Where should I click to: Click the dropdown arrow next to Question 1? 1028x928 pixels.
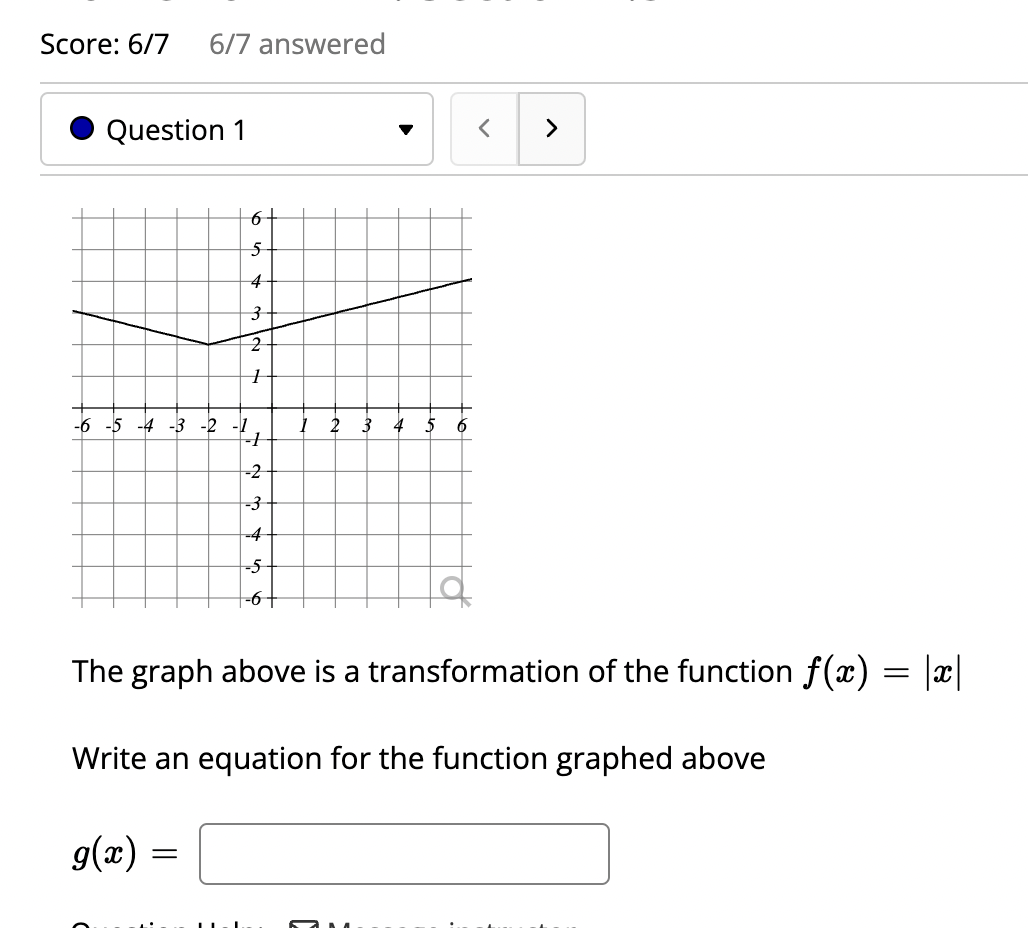(404, 129)
